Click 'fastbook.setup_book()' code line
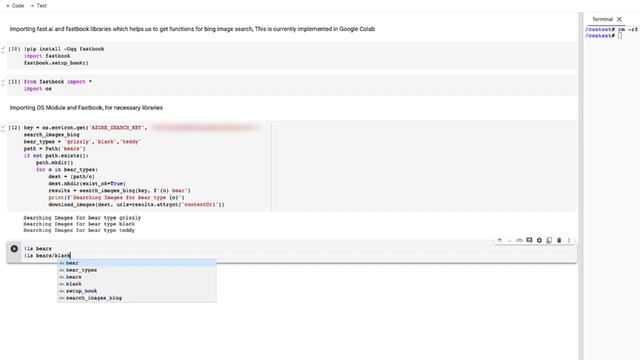The width and height of the screenshot is (640, 360). point(56,63)
